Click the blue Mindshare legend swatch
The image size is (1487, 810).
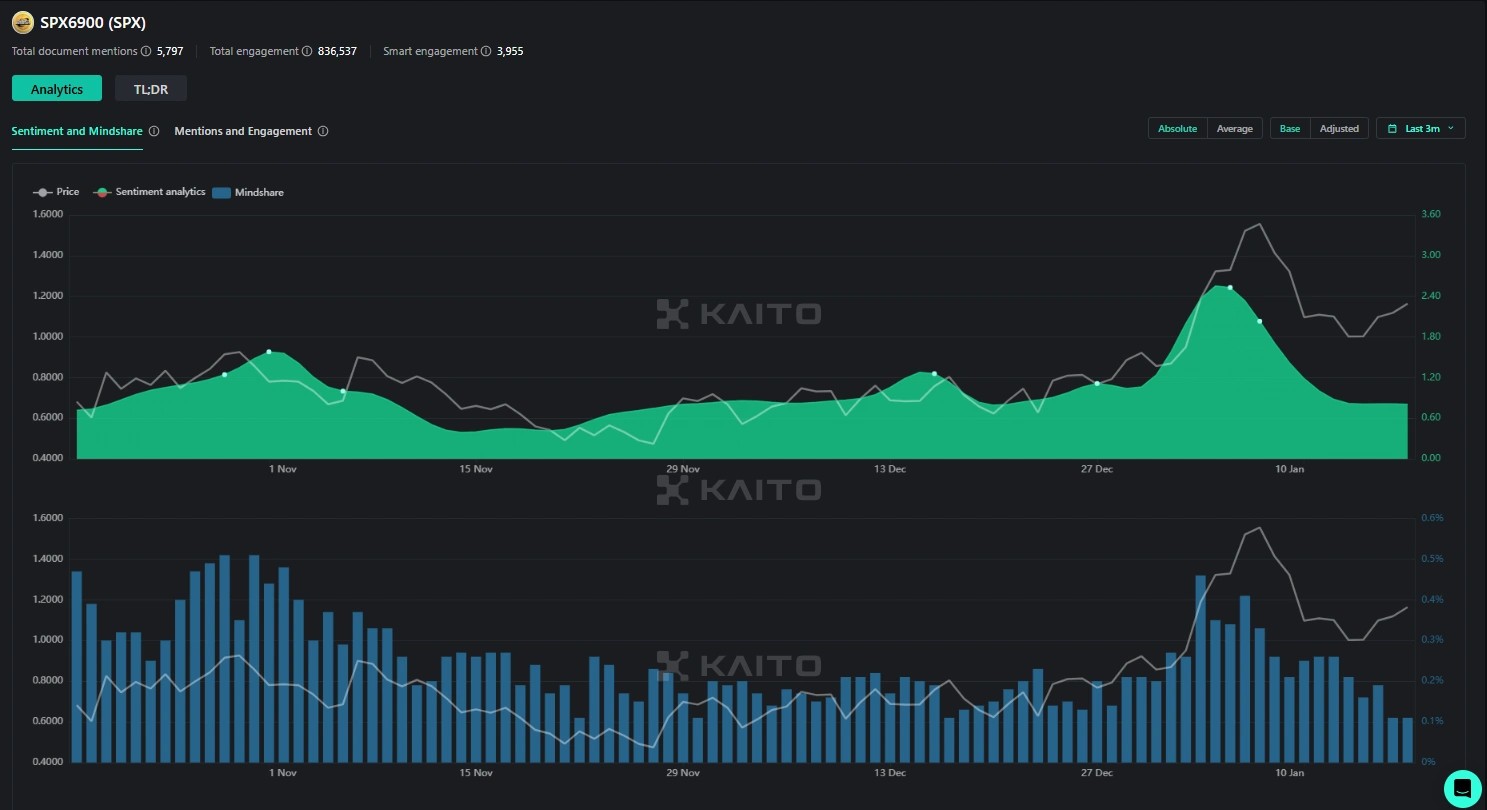pyautogui.click(x=221, y=193)
